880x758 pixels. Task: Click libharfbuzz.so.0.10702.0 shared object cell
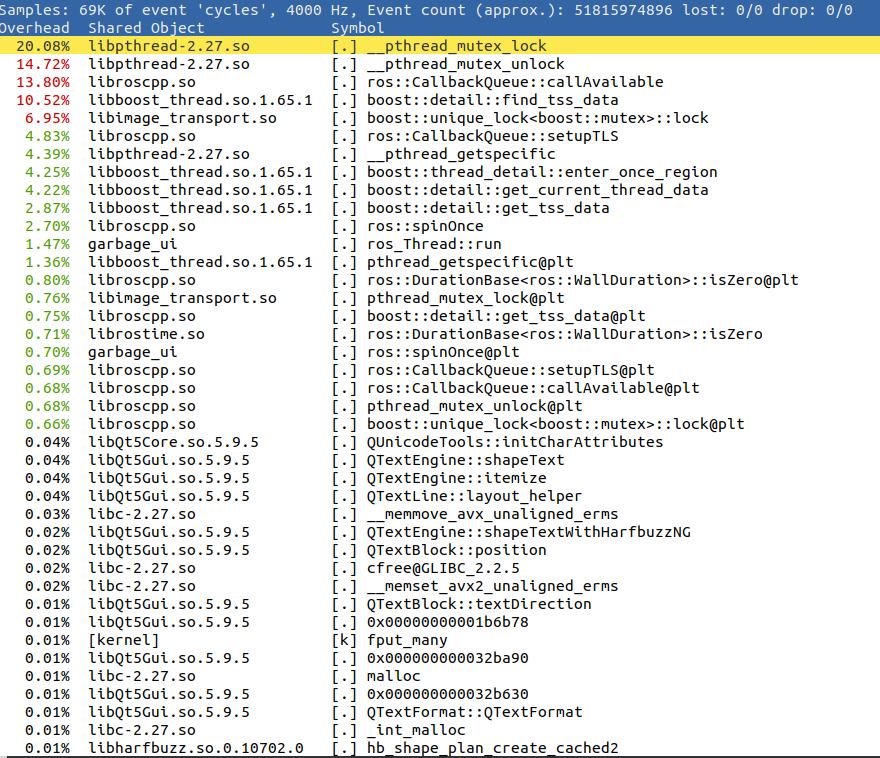[x=195, y=748]
